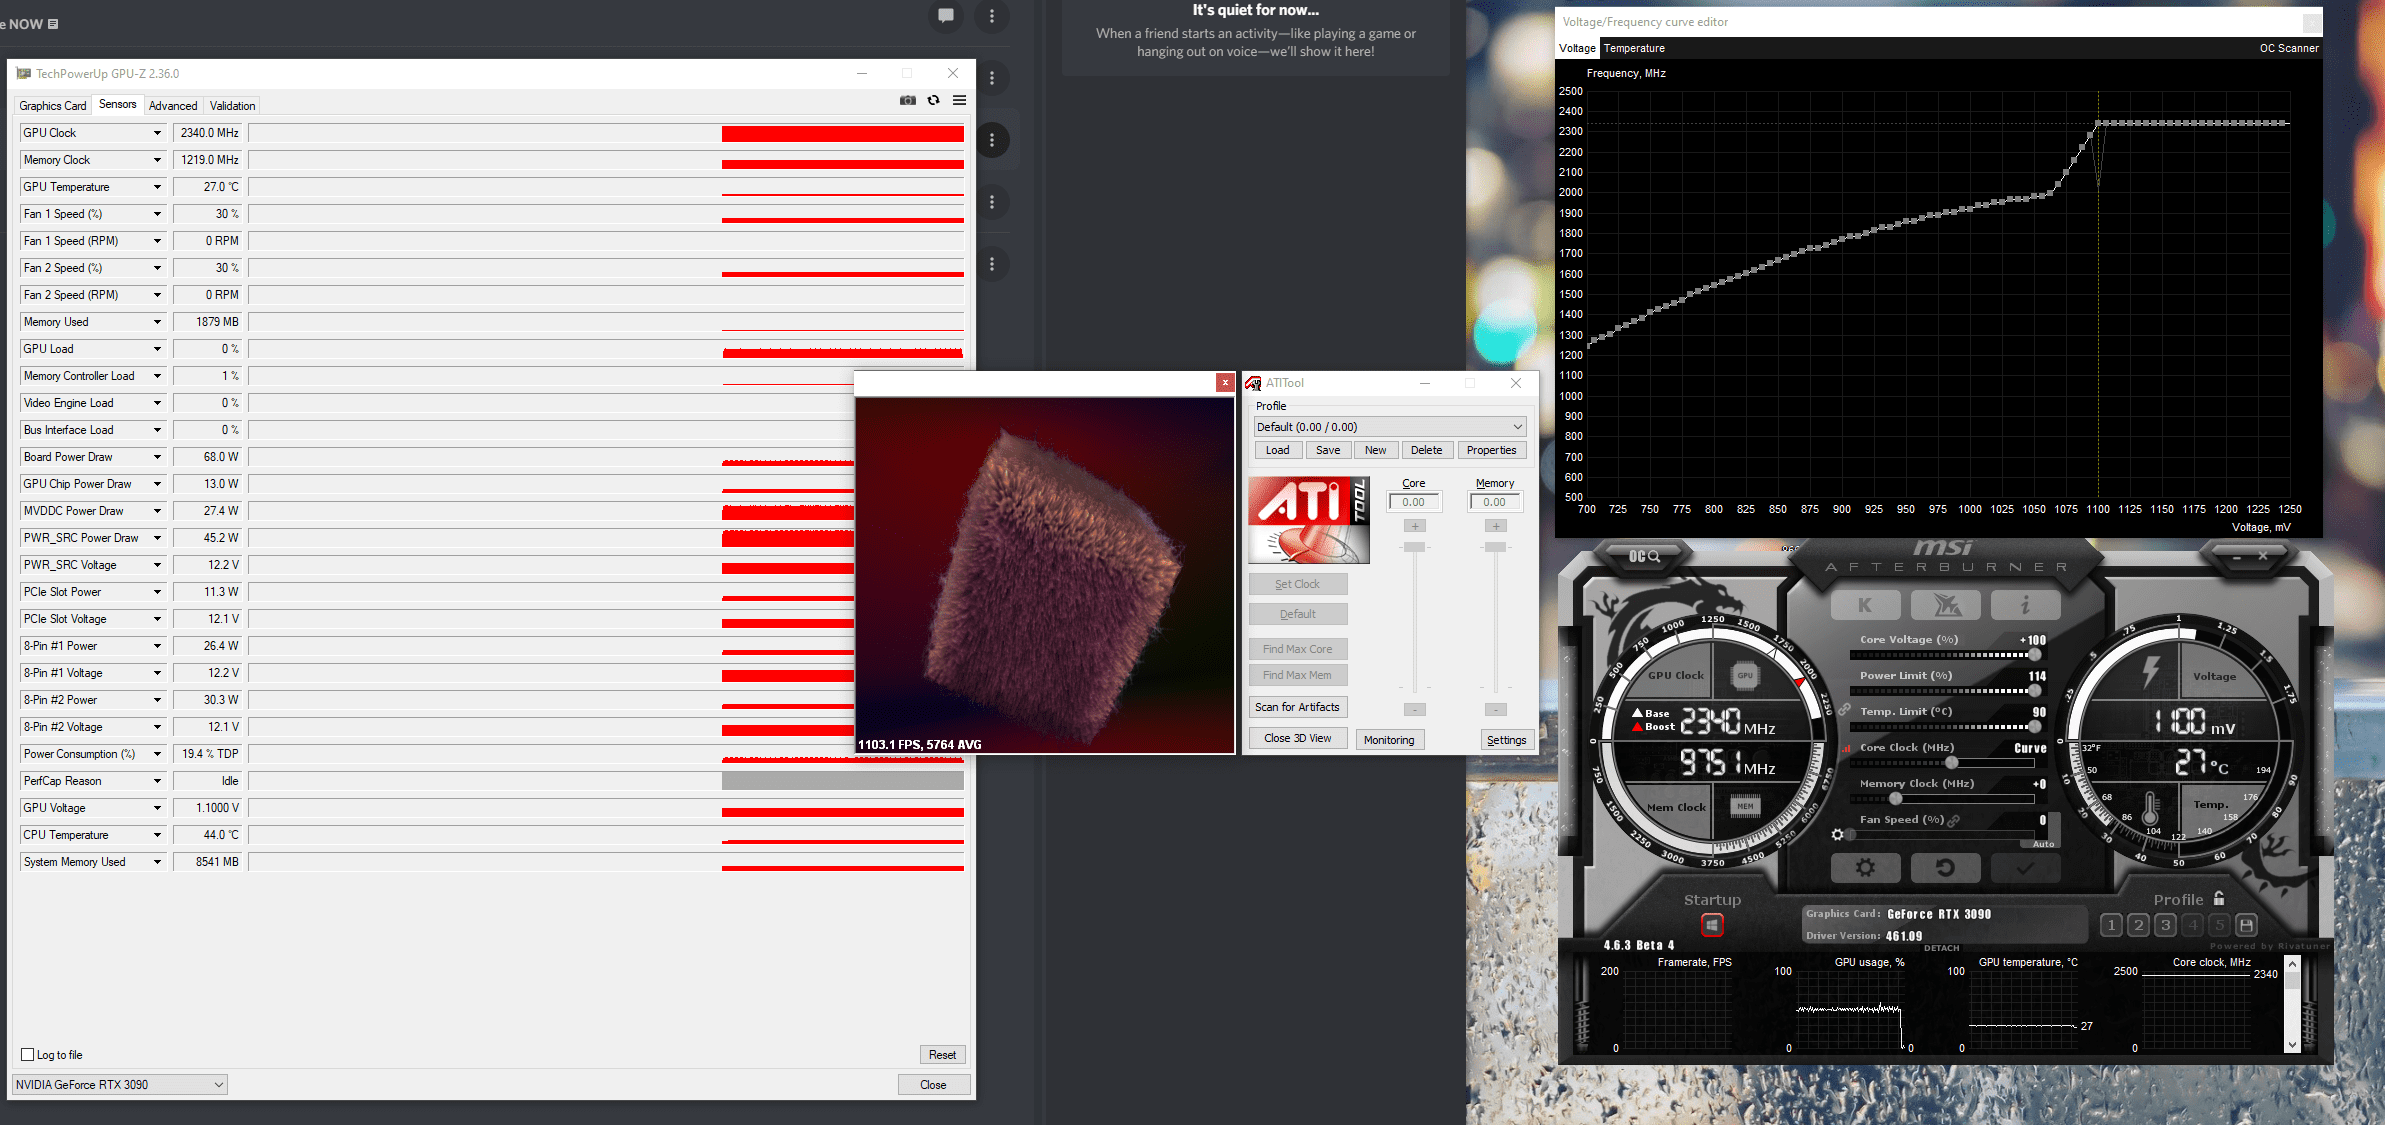Viewport: 2385px width, 1125px height.
Task: Toggle the link icon between Power Limit and Temp Limit
Action: (x=1844, y=710)
